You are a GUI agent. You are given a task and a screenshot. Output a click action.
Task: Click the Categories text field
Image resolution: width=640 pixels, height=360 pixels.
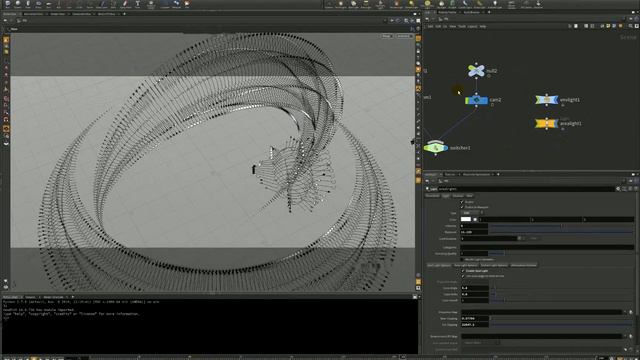(x=547, y=247)
